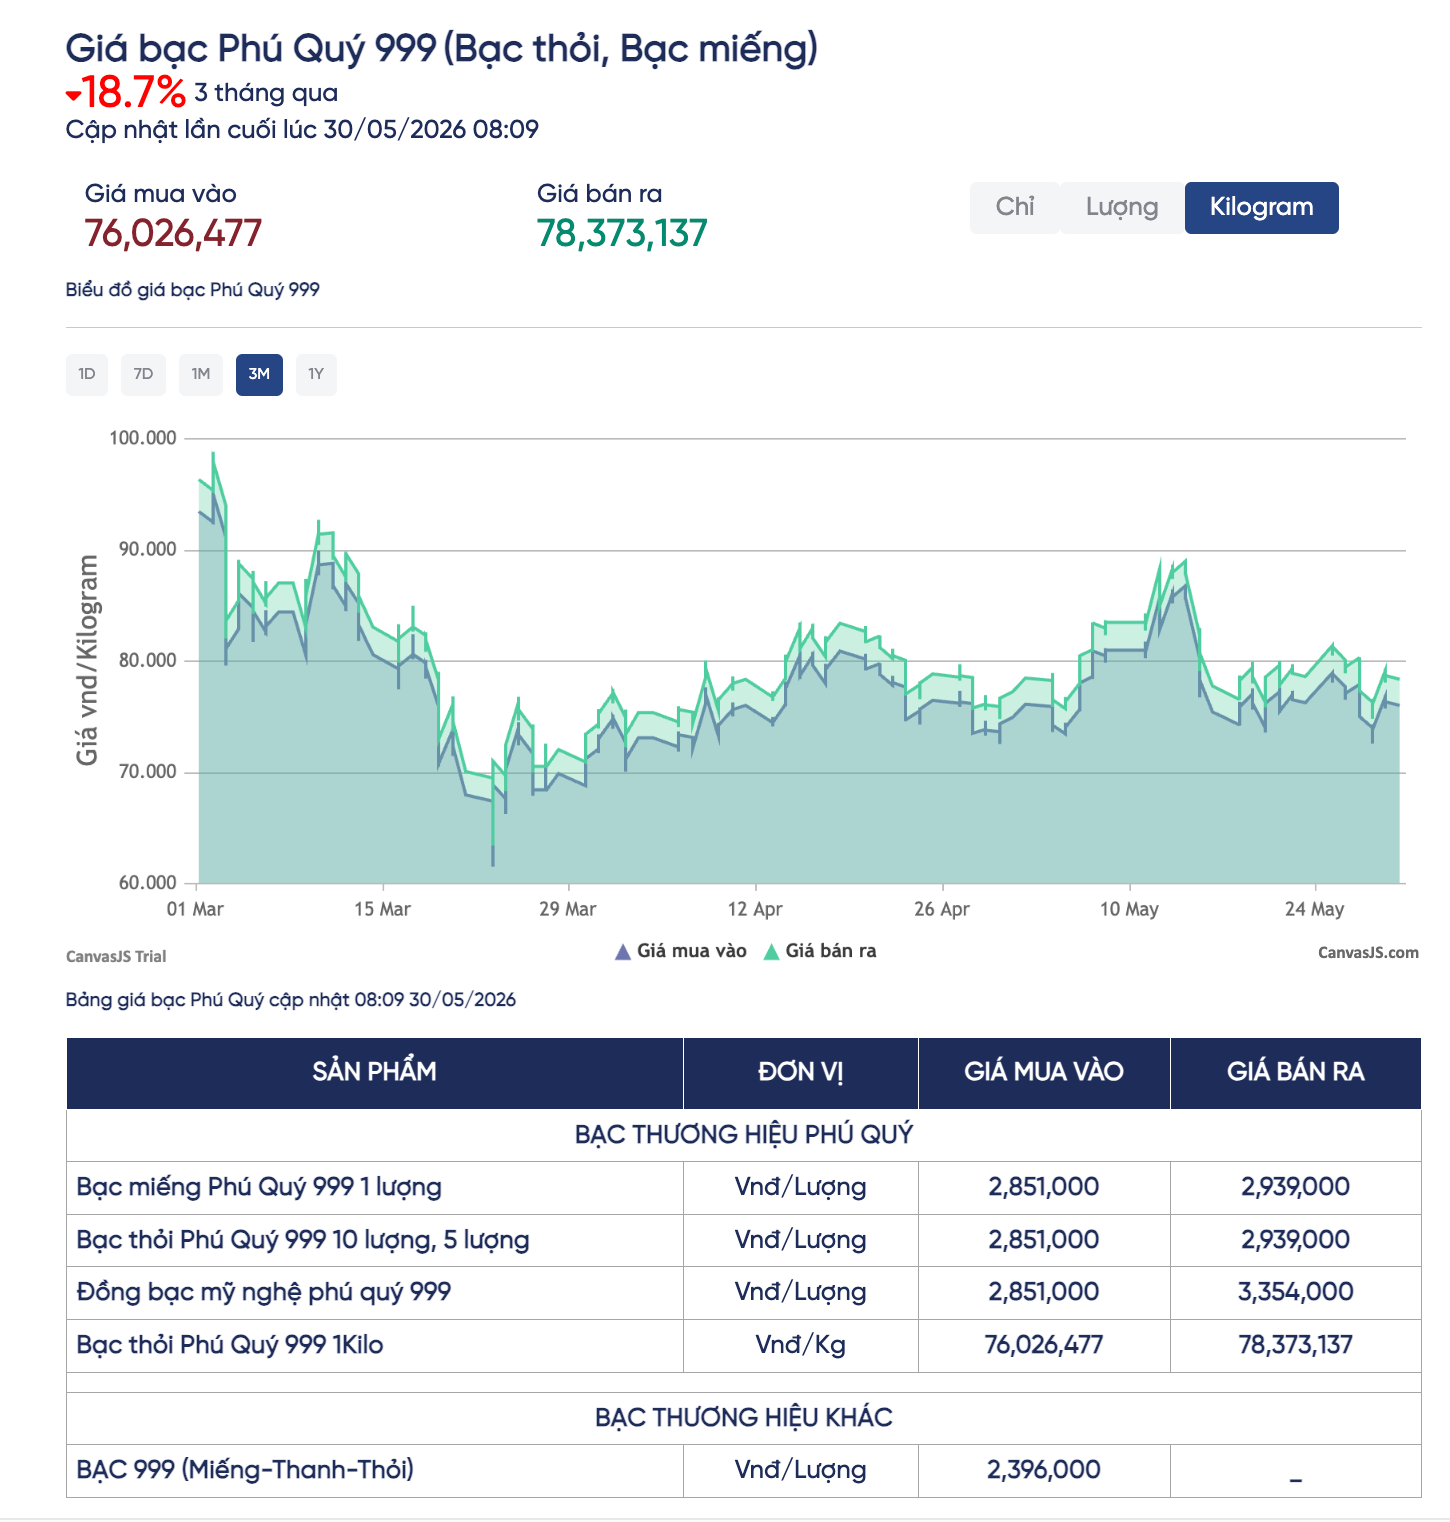Screen dimensions: 1450x1522
Task: View the 1Y chart range
Action: tap(316, 374)
